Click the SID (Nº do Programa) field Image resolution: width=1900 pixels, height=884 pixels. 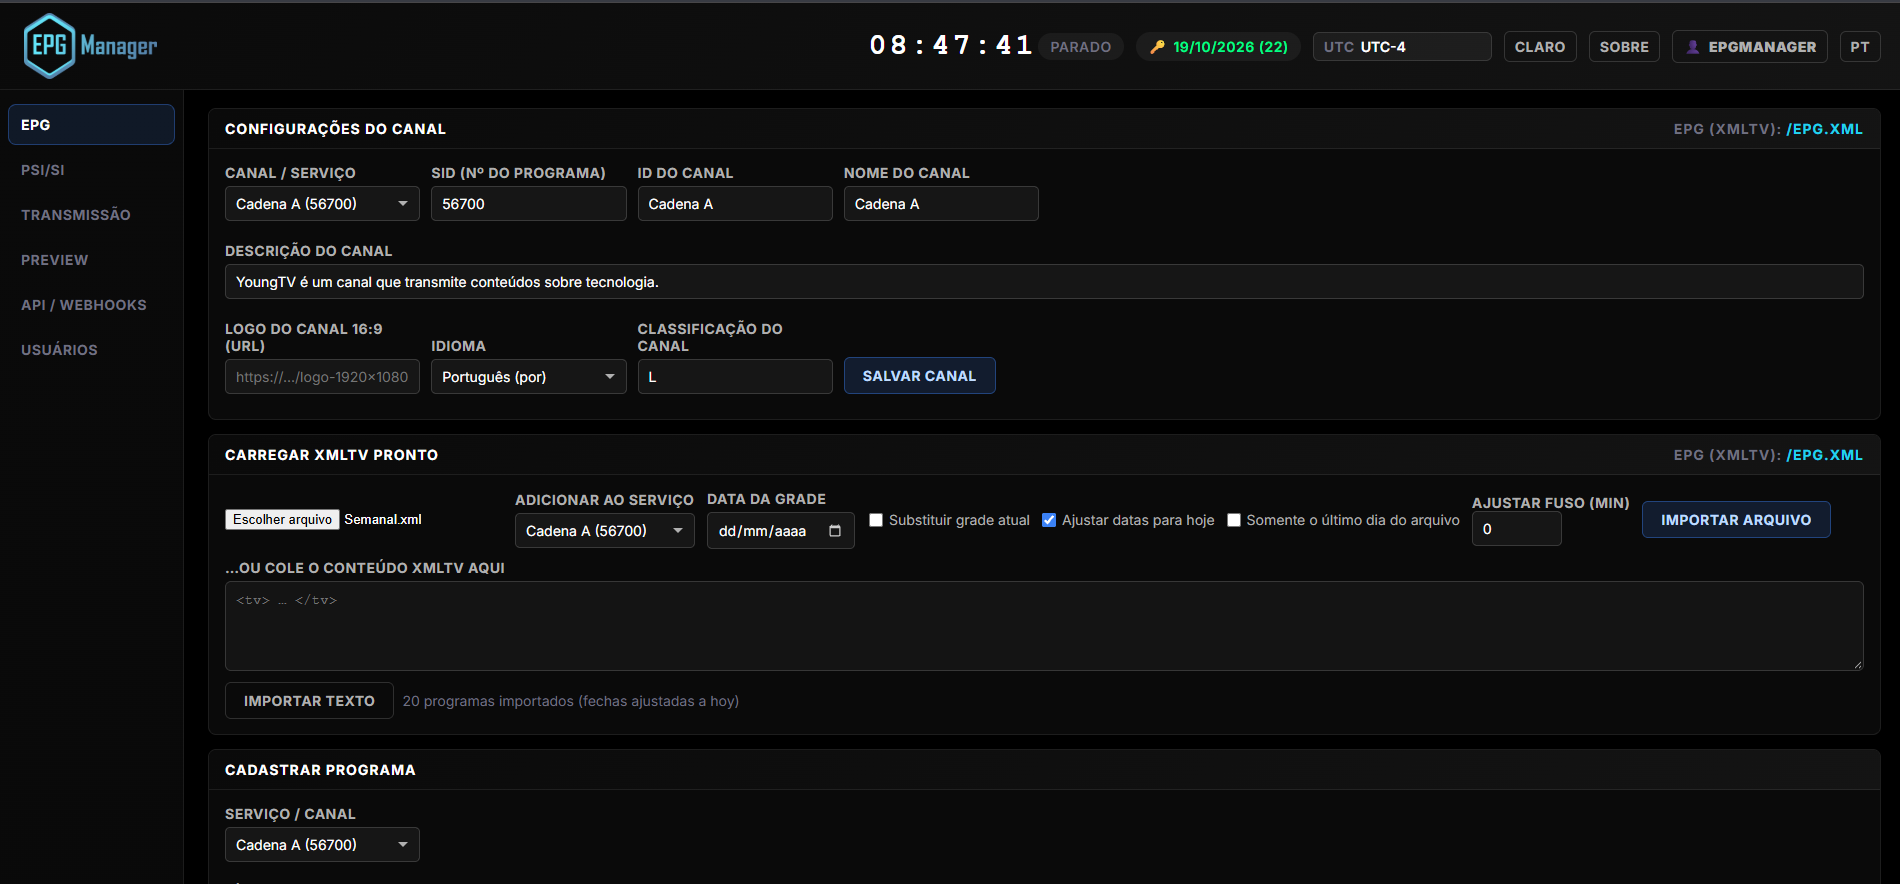[528, 204]
